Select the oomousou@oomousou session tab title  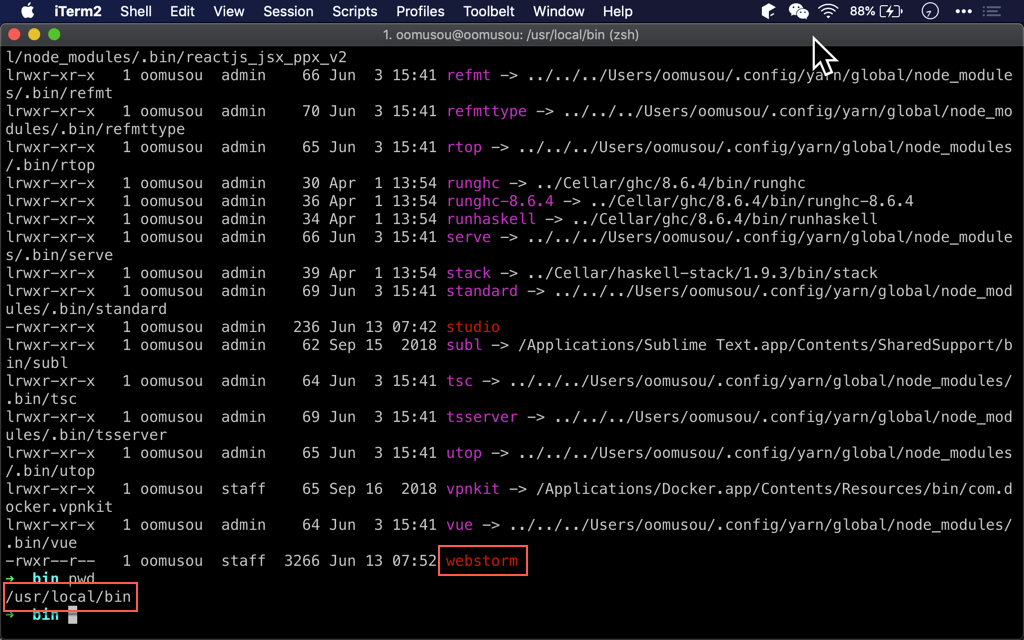click(x=512, y=33)
